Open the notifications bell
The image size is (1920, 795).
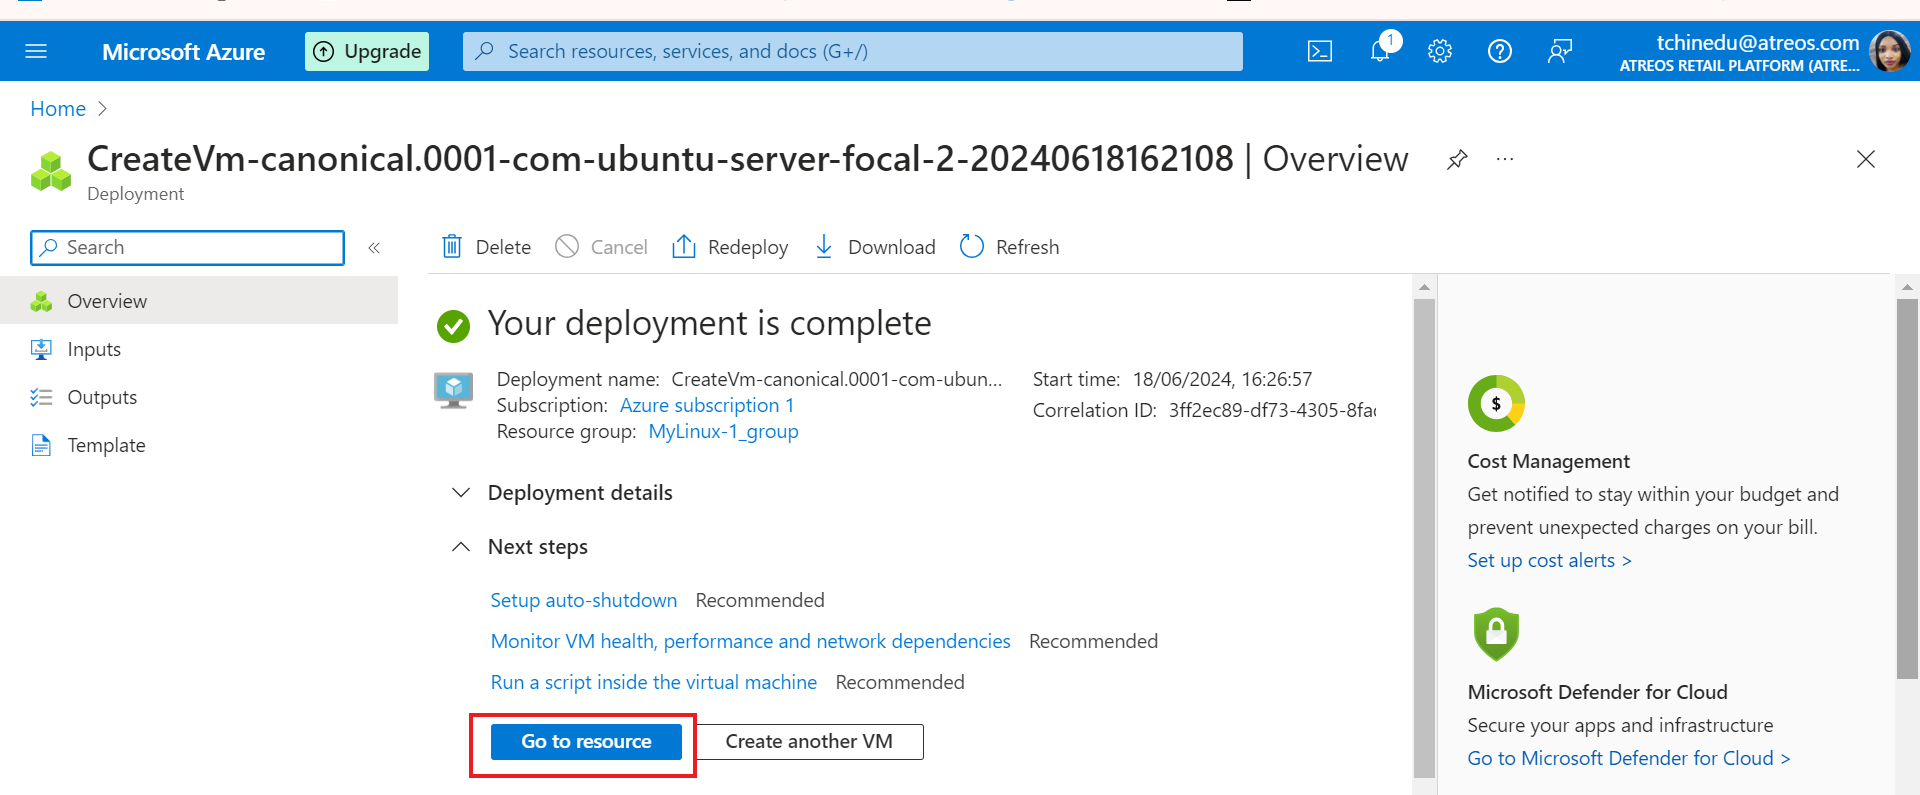[x=1380, y=51]
